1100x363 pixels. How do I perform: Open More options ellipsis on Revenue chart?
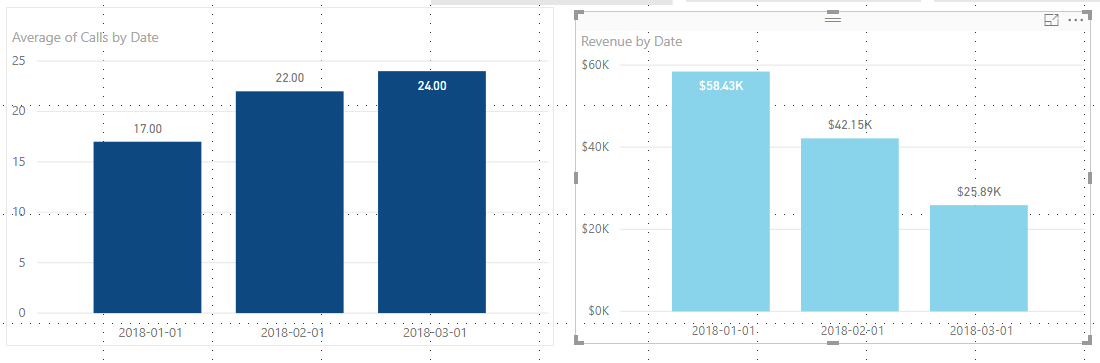pos(1075,20)
